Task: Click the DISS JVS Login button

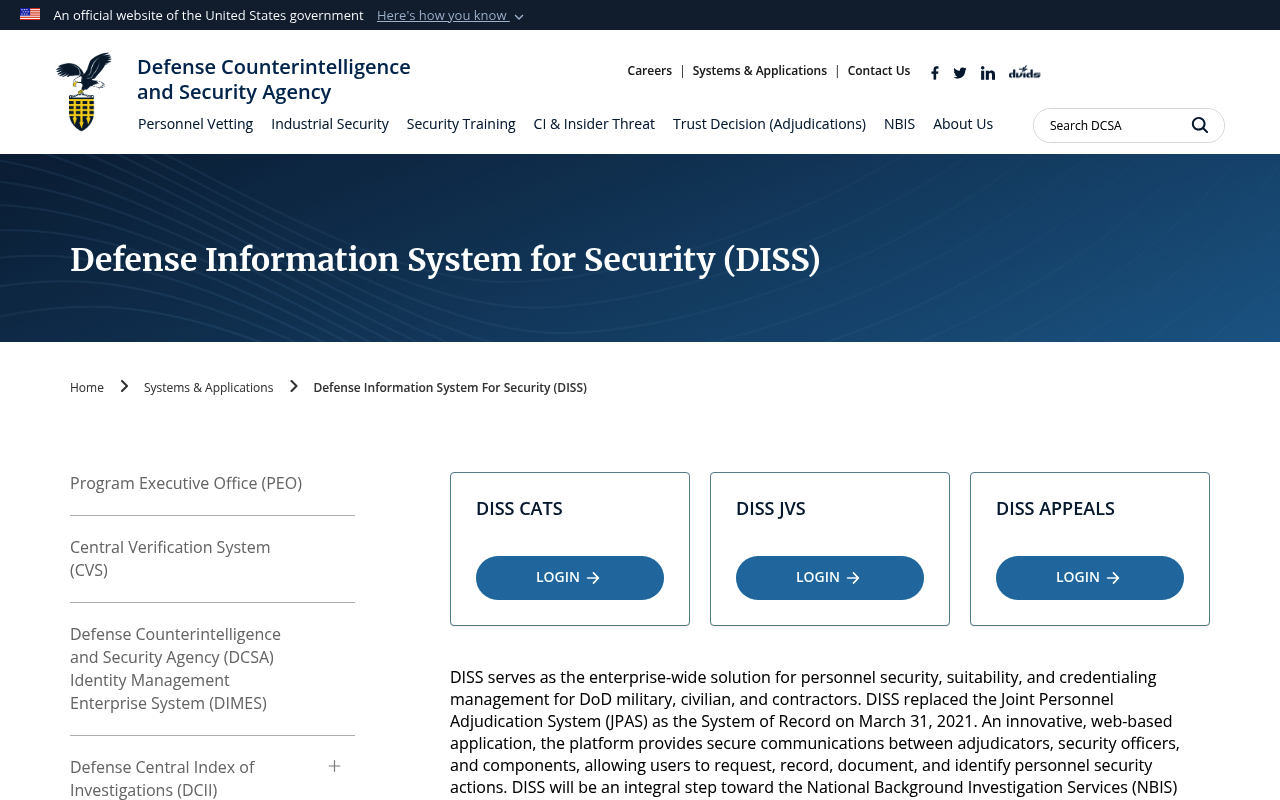Action: pos(830,578)
